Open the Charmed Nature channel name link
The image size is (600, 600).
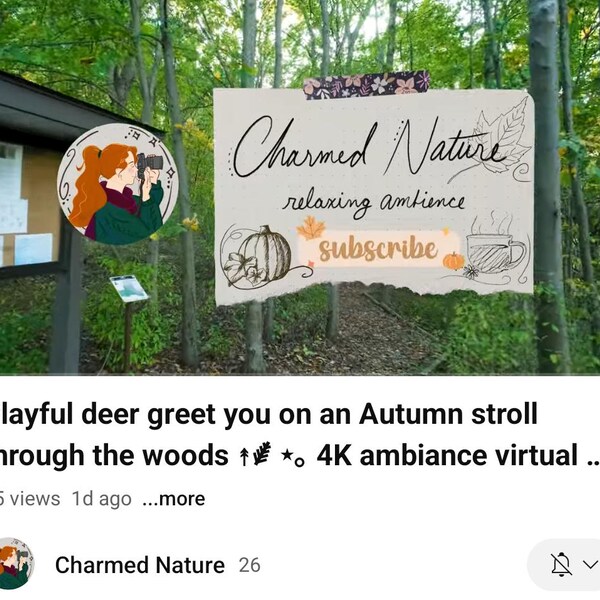[x=140, y=565]
